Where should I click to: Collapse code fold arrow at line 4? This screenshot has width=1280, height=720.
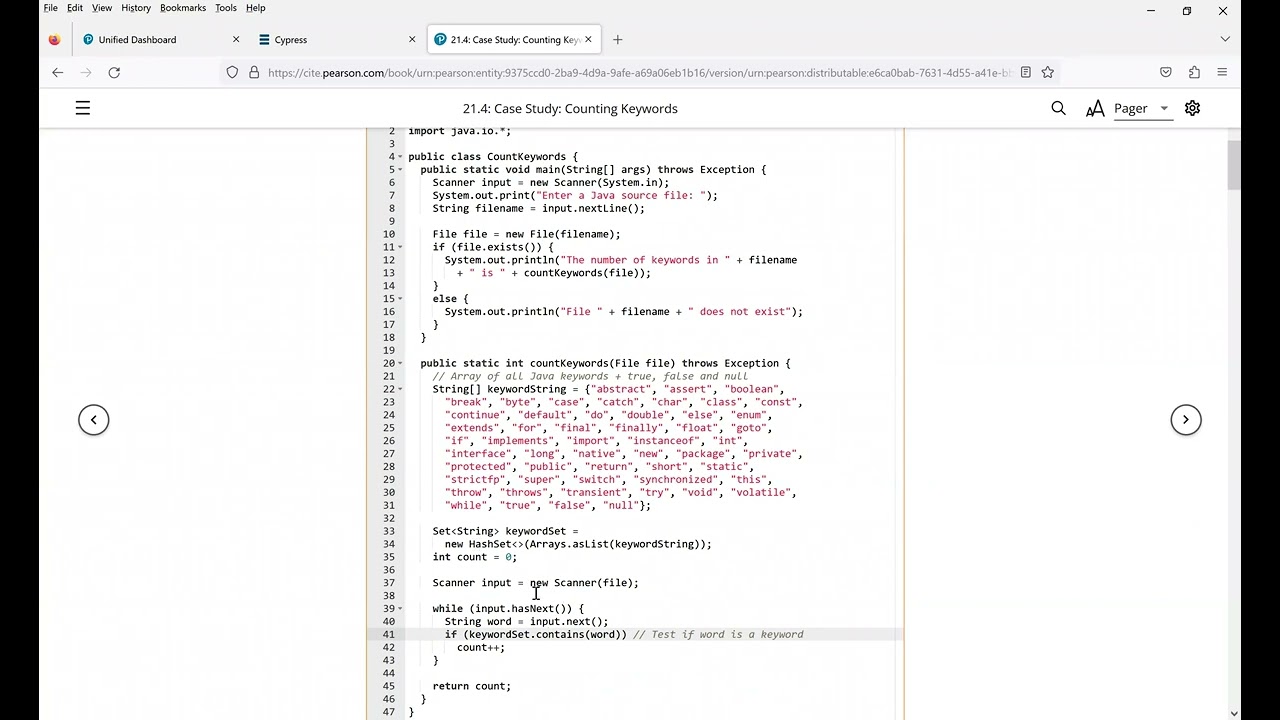point(400,157)
